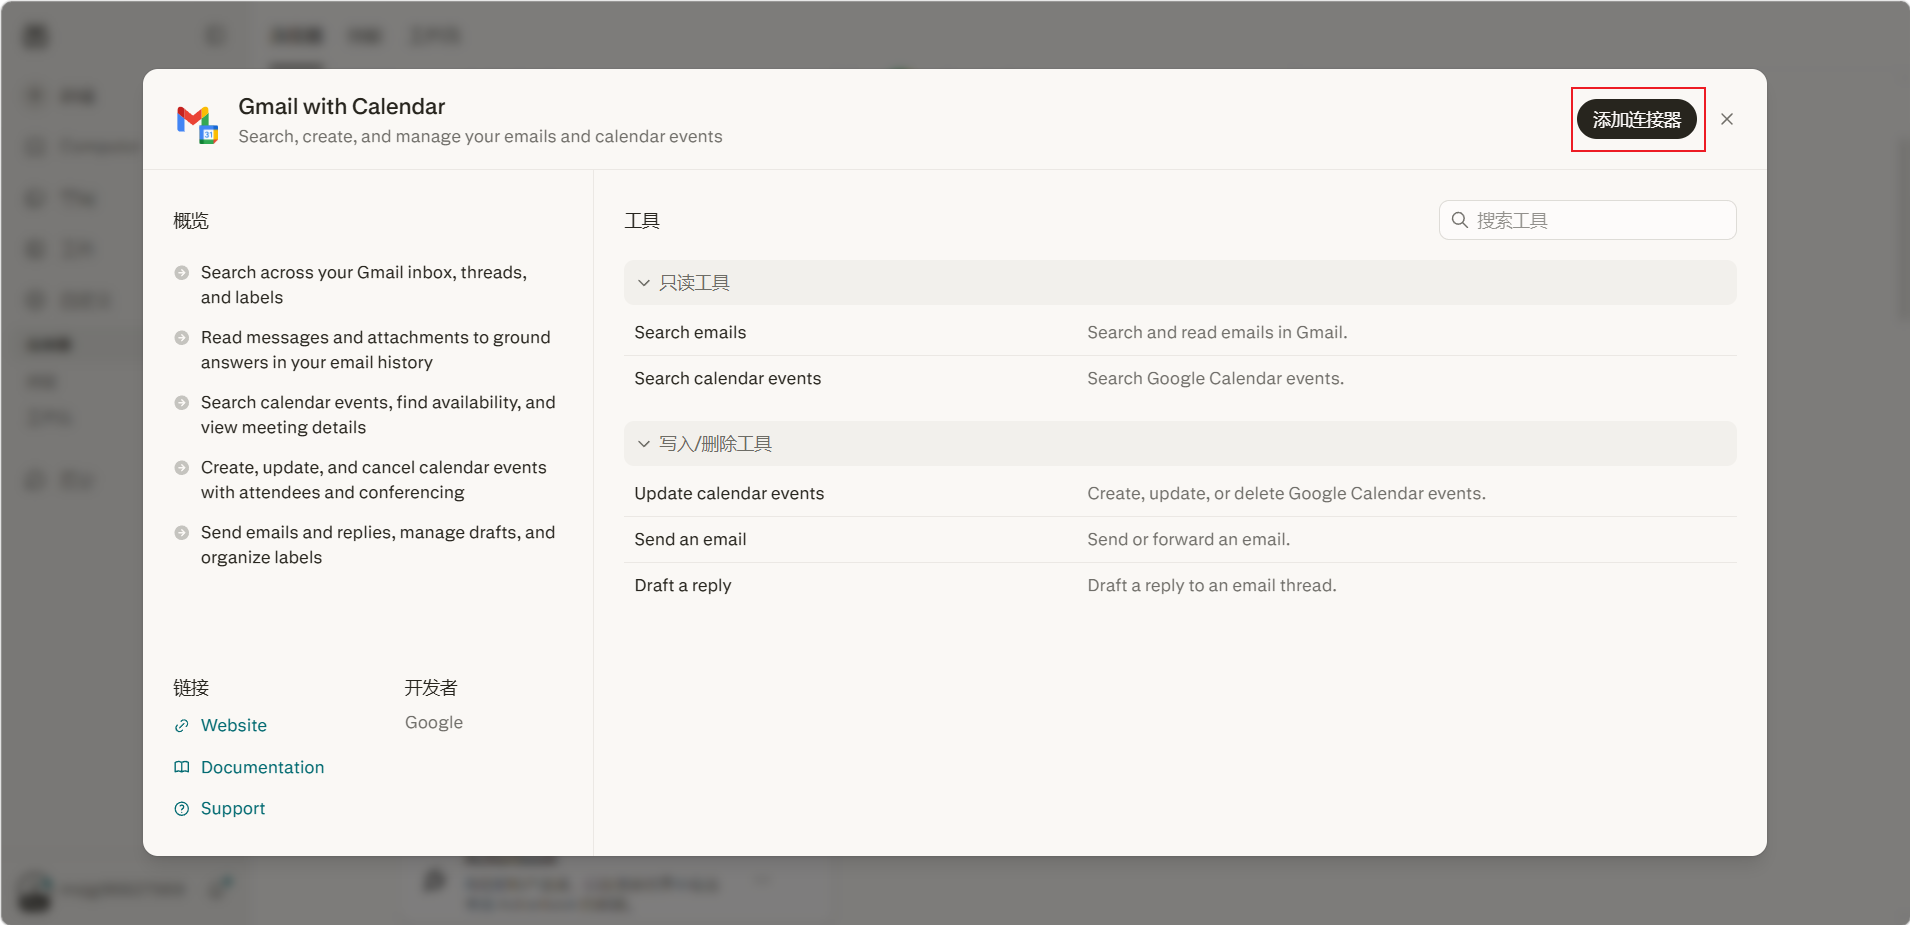
Task: Click description 'Draft a reply to an email thread.'
Action: tap(1211, 585)
